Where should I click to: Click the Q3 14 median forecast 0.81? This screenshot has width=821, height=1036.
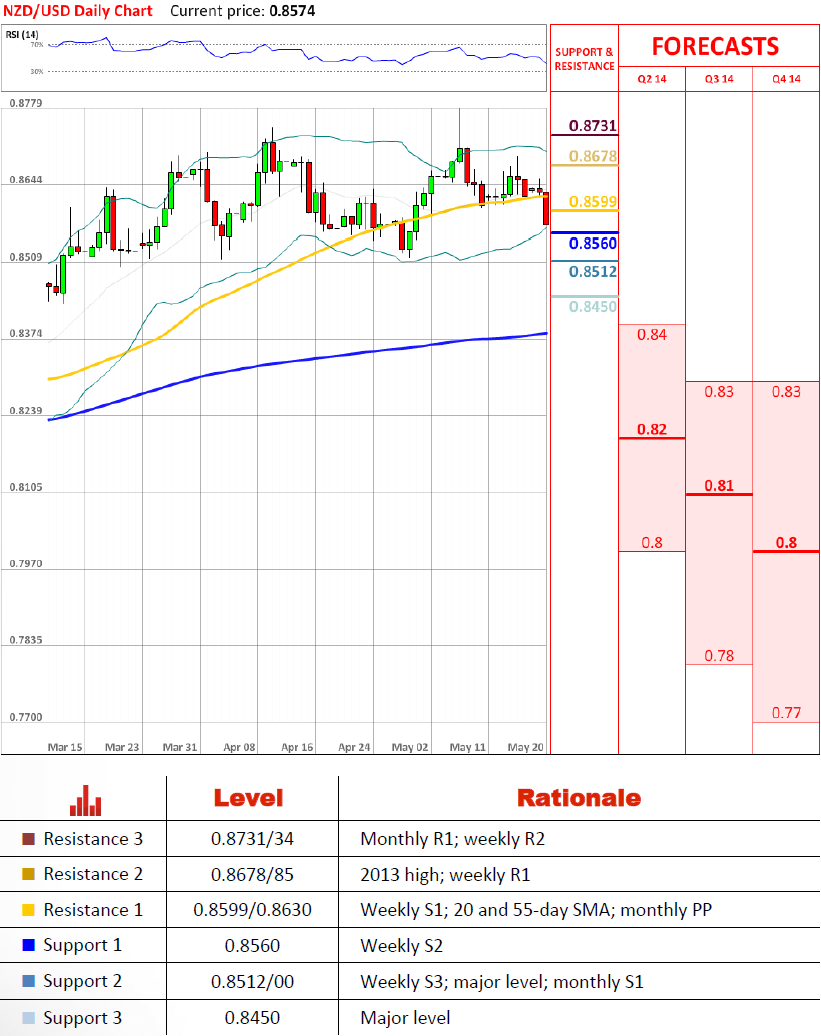point(719,486)
